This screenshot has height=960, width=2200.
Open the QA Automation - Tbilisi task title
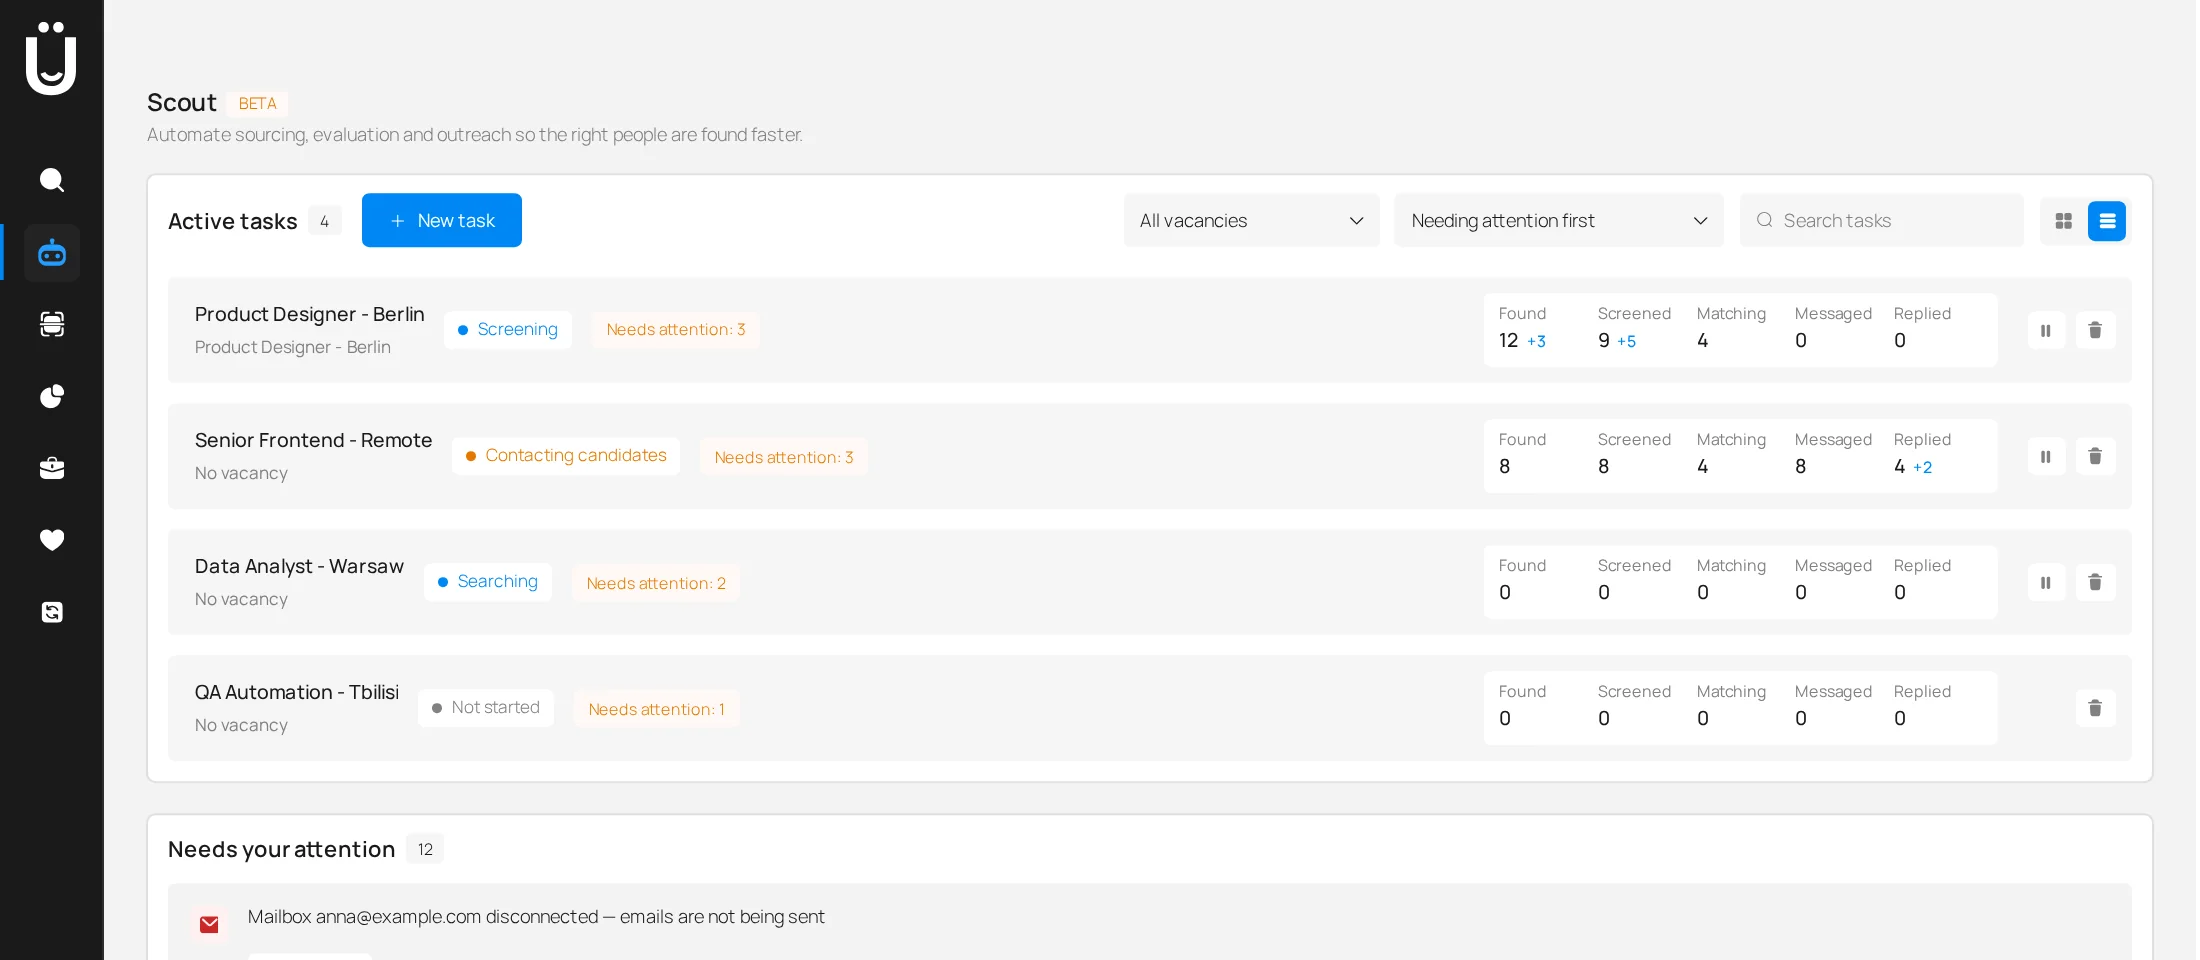297,692
